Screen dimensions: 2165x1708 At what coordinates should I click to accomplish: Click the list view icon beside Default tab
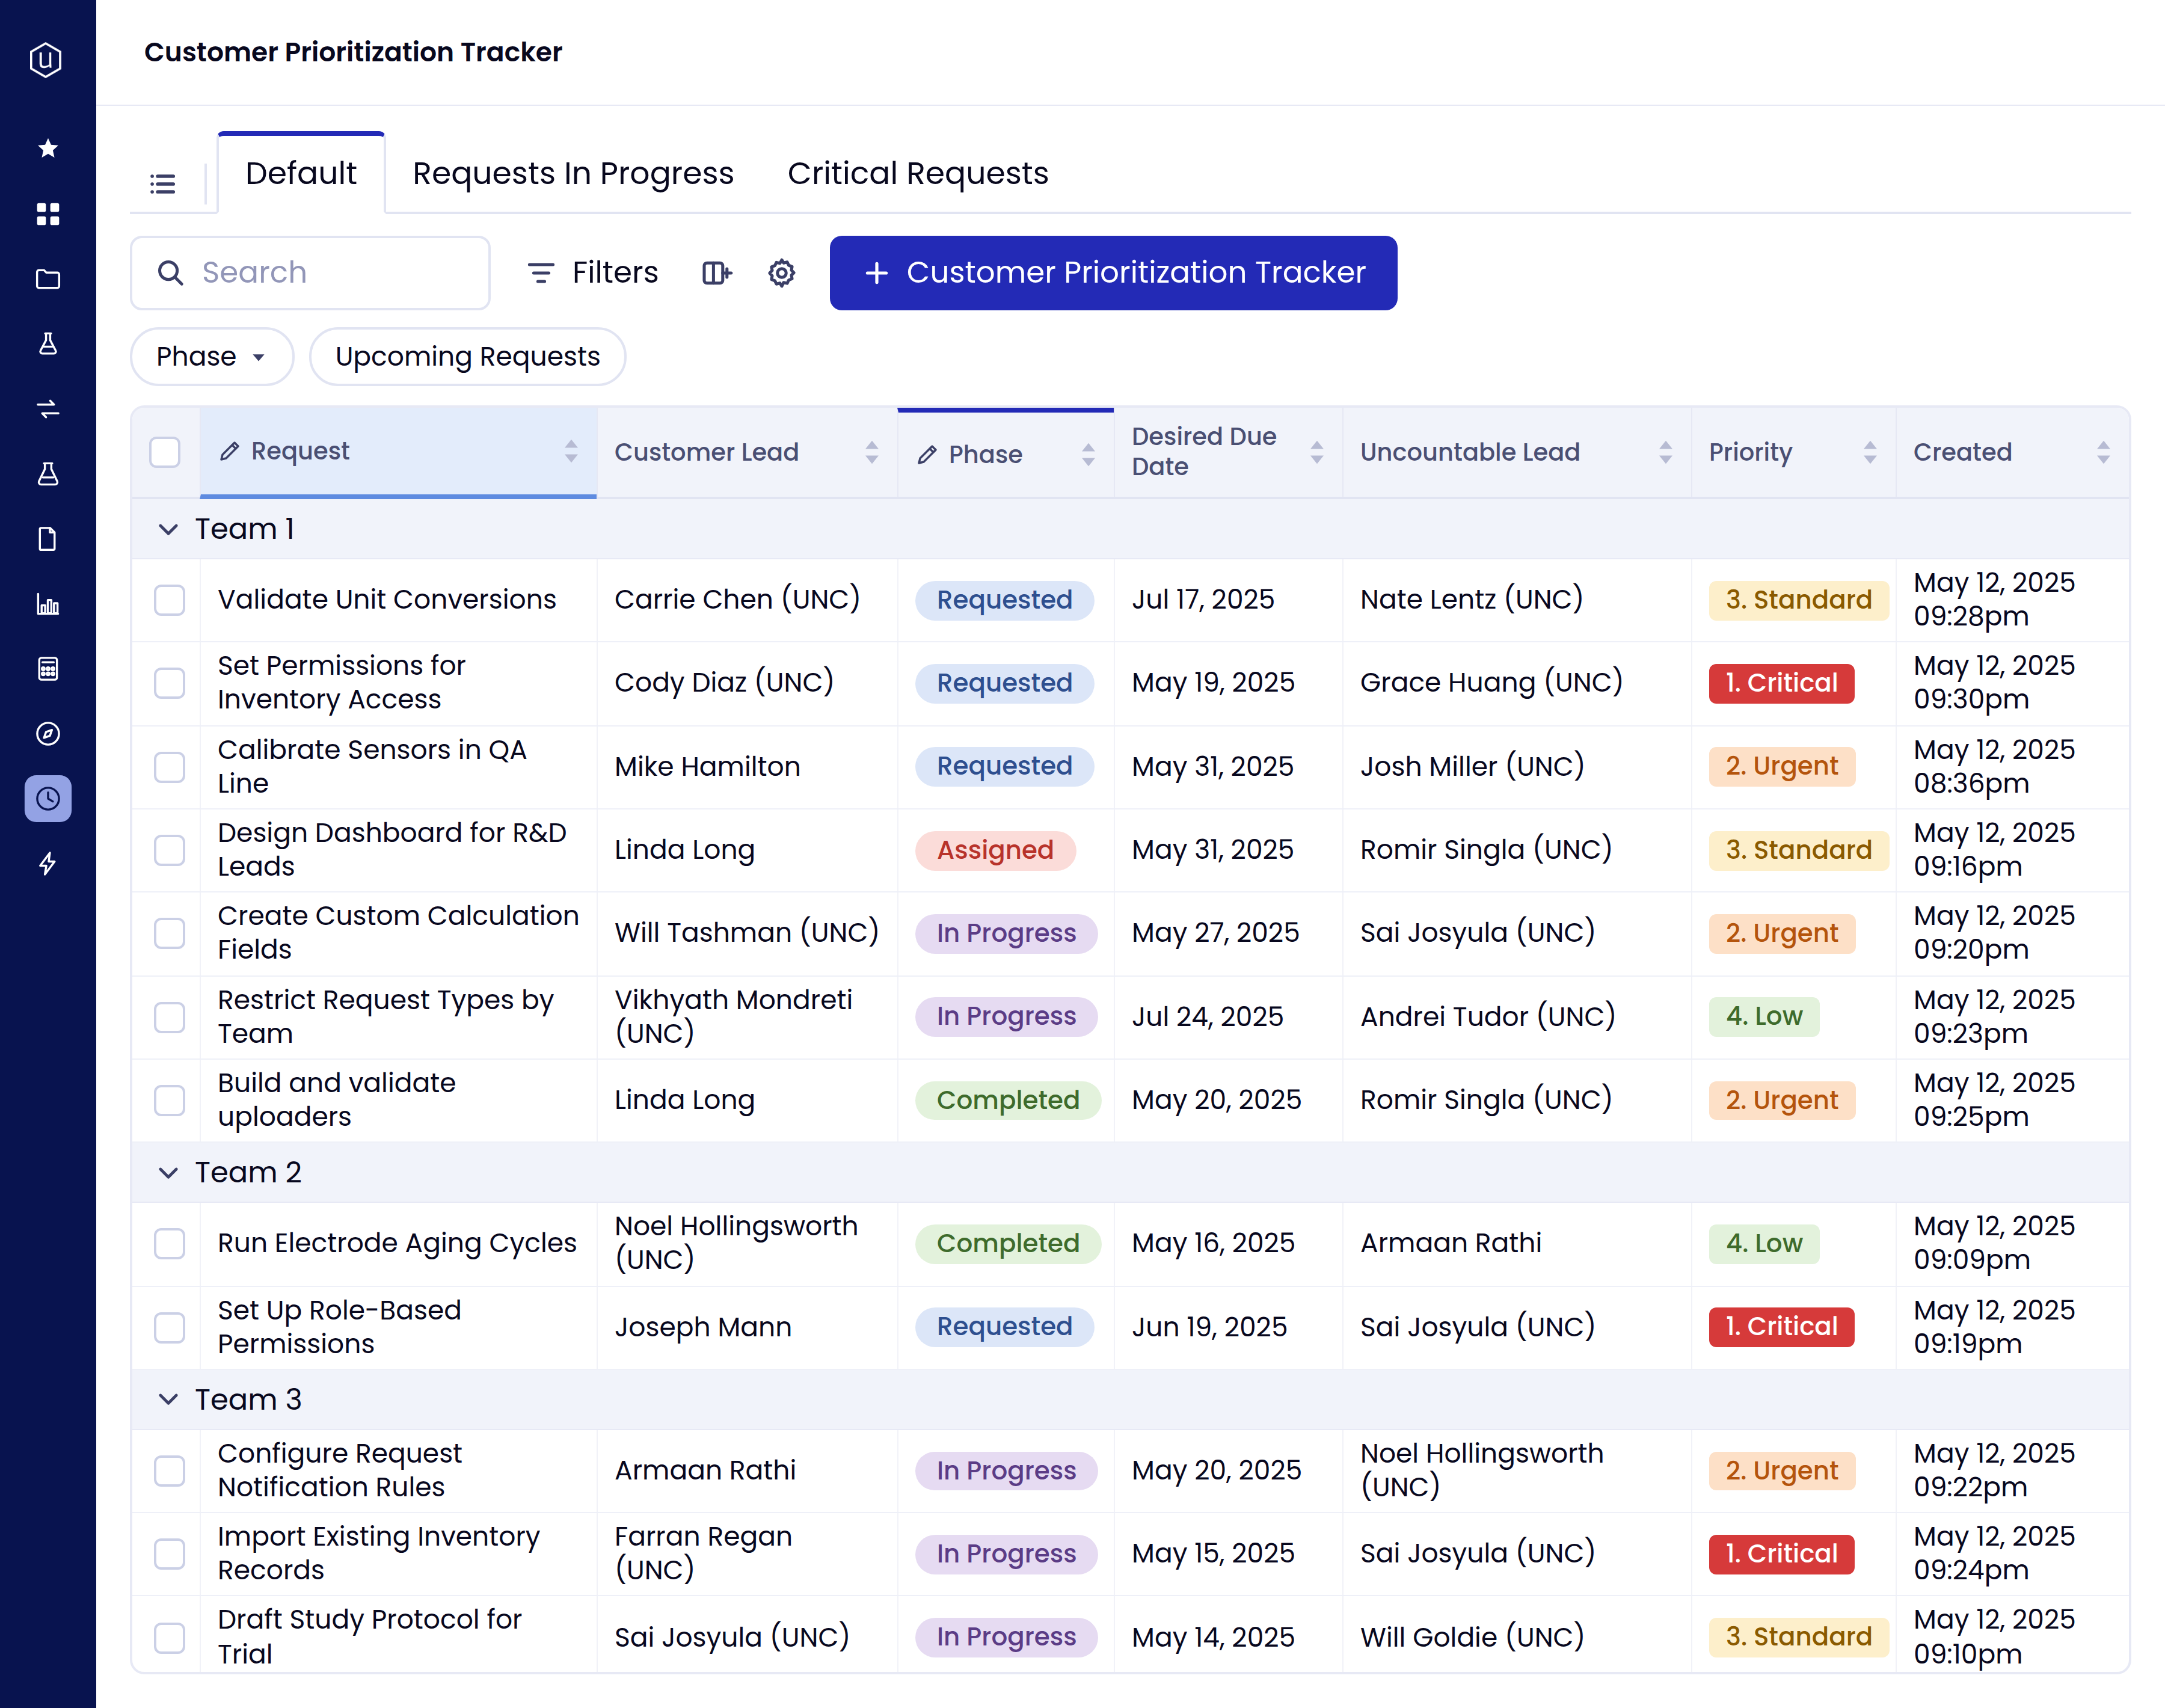tap(163, 183)
